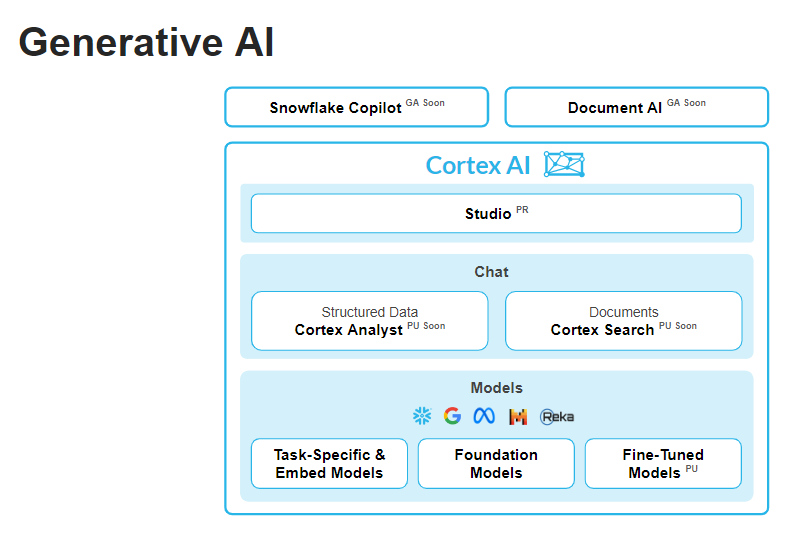Click the Google logo icon
Screen dimensions: 791x540
tap(453, 416)
